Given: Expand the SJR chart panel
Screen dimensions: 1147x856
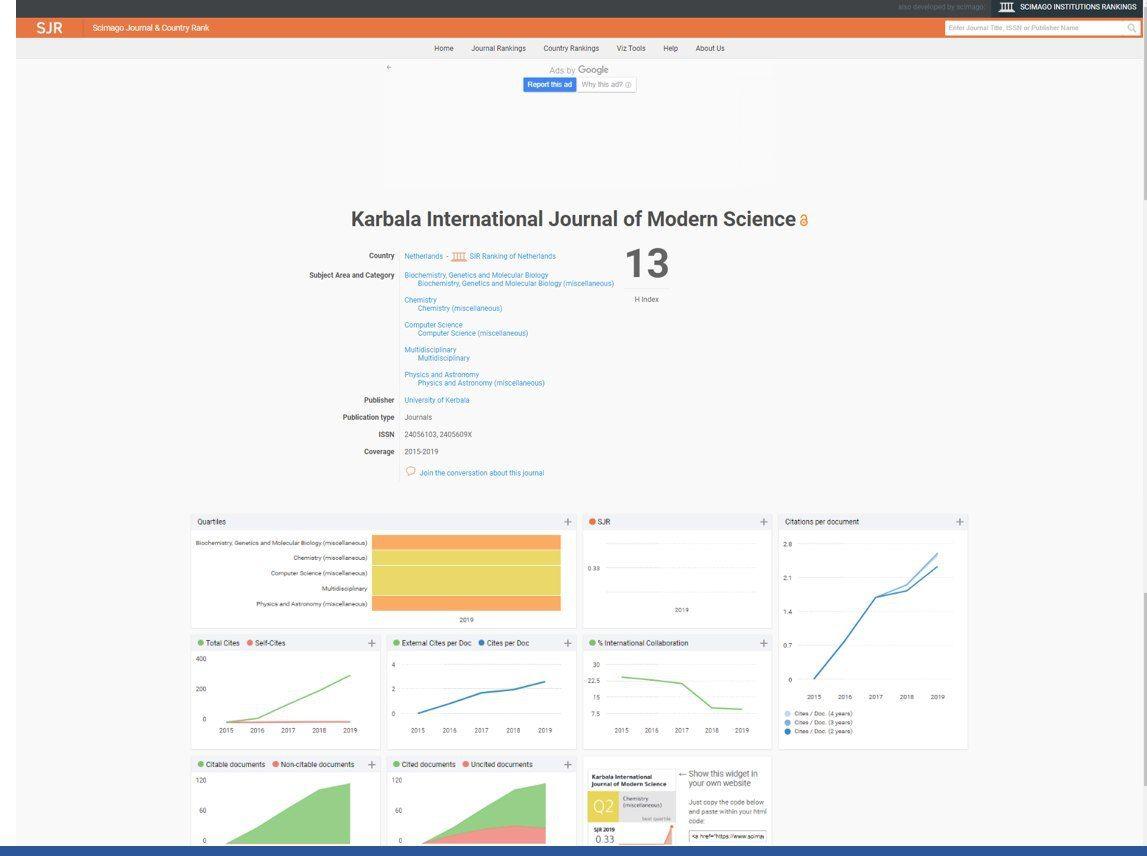Looking at the screenshot, I should 764,522.
